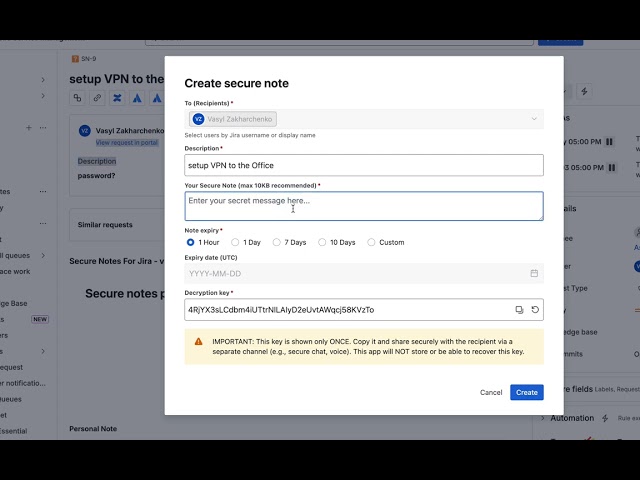Click 'Personal Note' heading
This screenshot has width=640, height=480.
pyautogui.click(x=93, y=429)
